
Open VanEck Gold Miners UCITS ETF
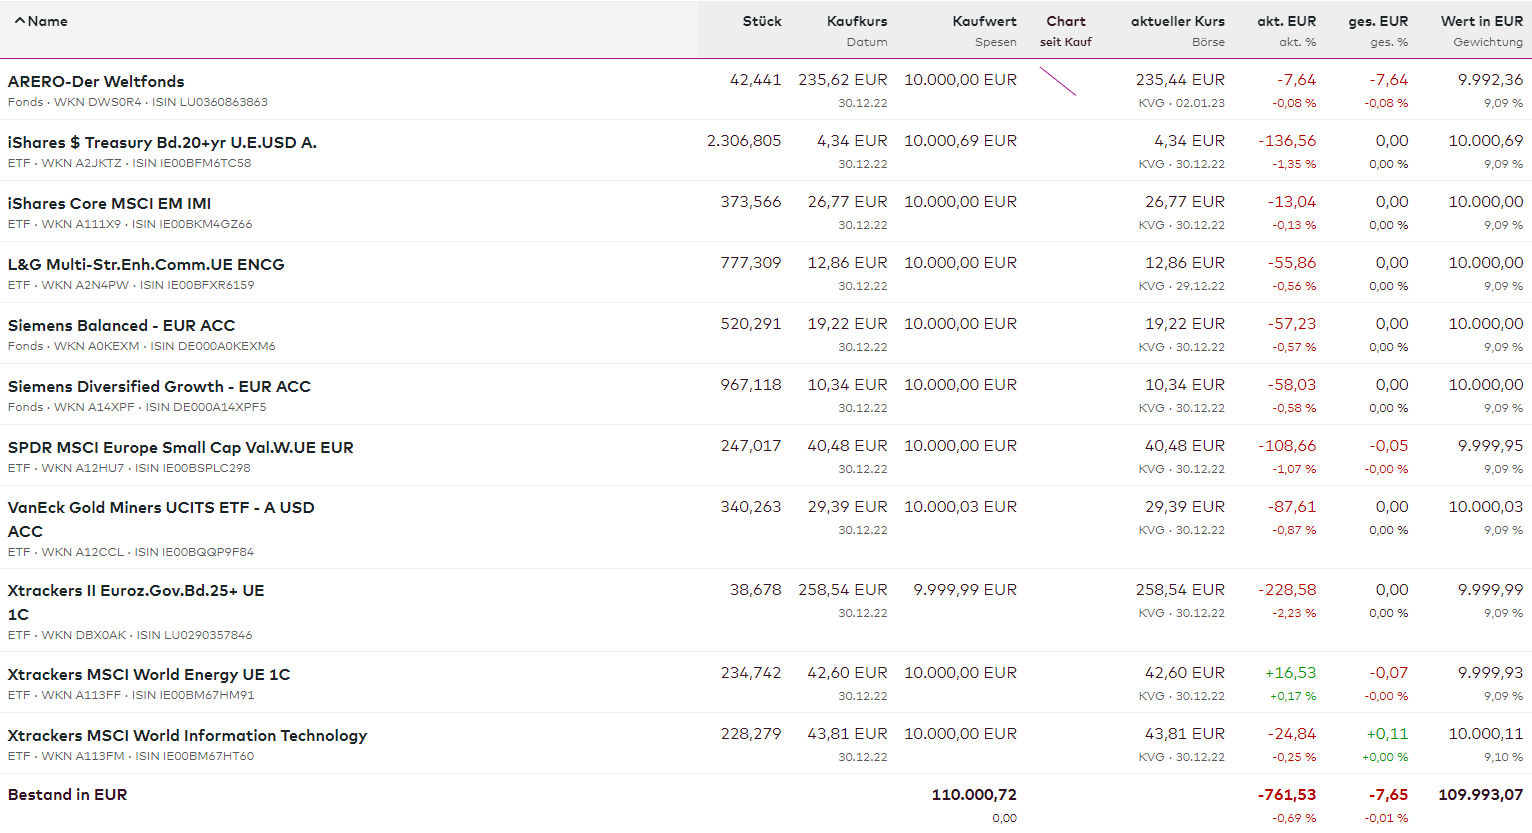[160, 508]
